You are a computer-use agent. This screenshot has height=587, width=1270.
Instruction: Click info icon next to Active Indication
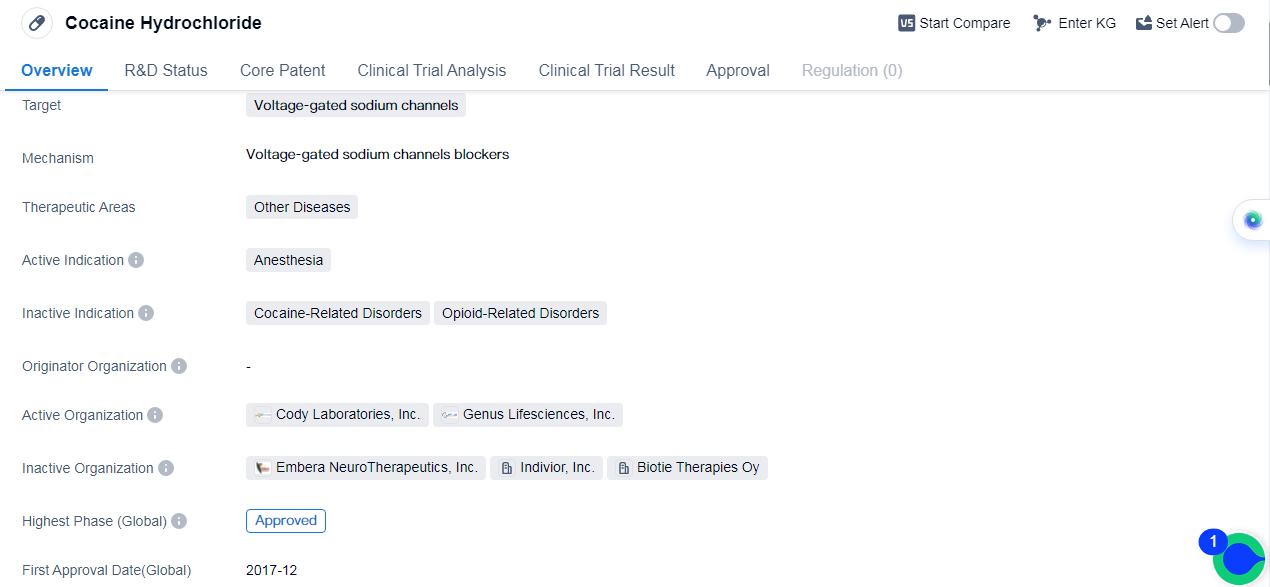(136, 260)
